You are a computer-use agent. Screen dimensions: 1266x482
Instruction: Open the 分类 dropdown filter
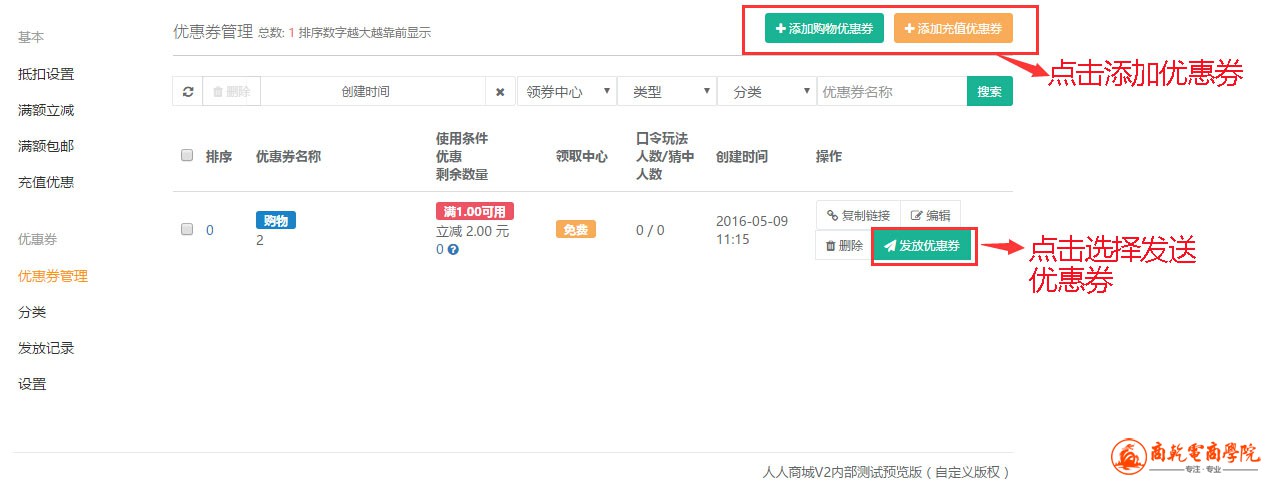[766, 92]
